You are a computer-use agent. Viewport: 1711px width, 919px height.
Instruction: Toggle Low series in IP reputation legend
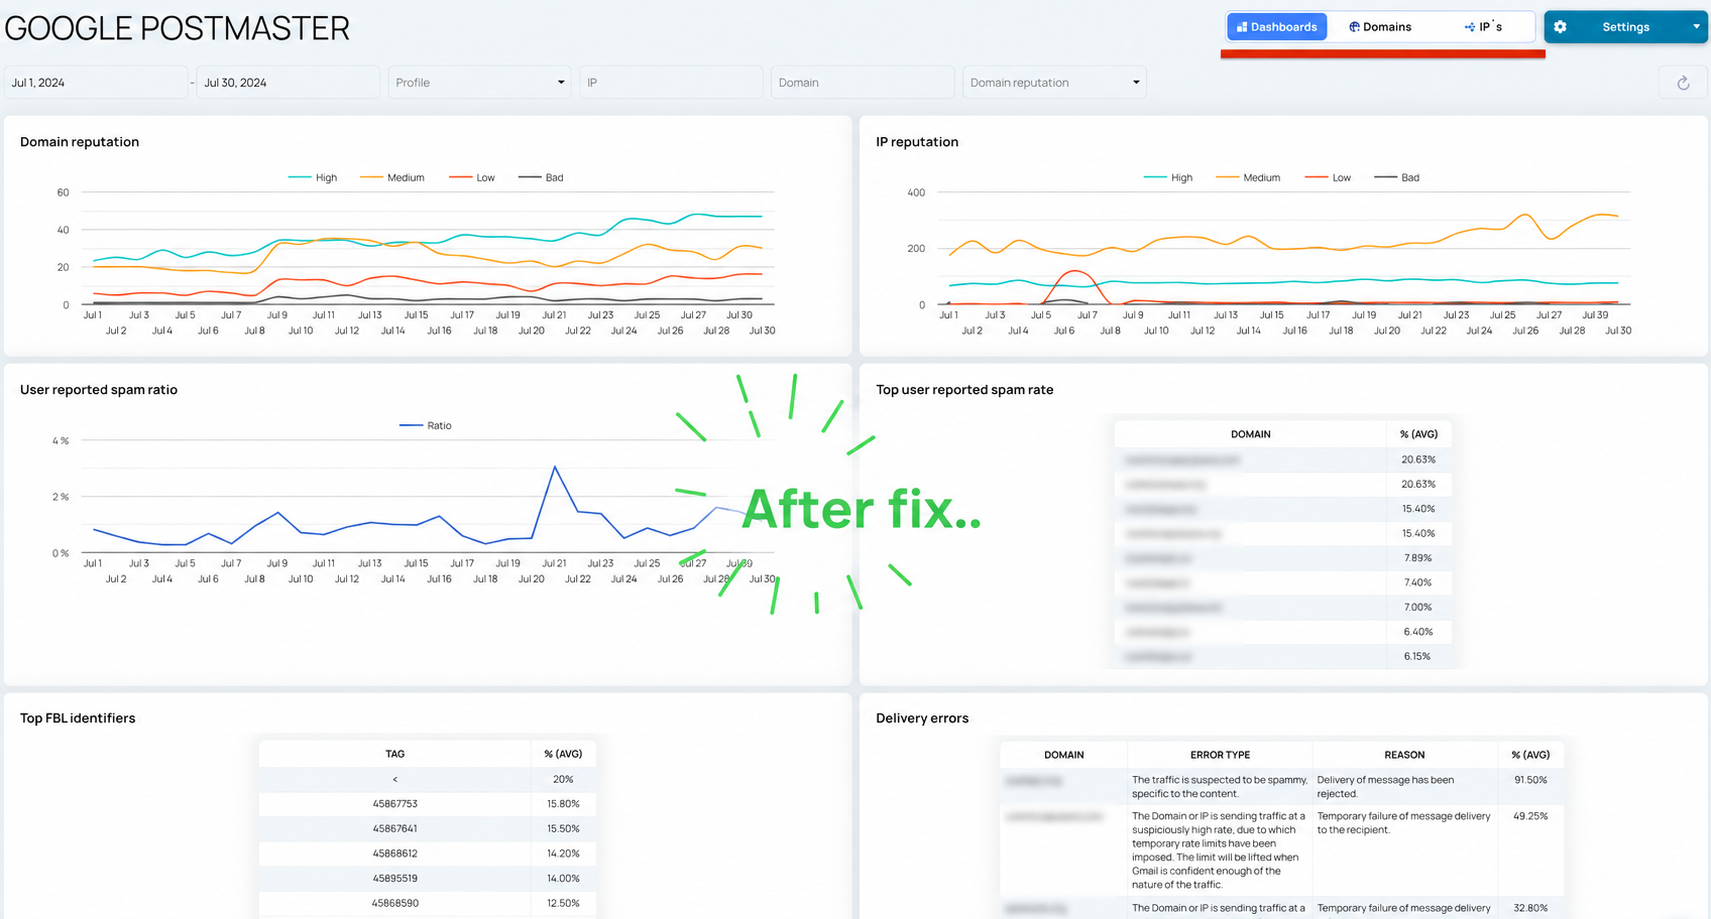pos(1329,178)
